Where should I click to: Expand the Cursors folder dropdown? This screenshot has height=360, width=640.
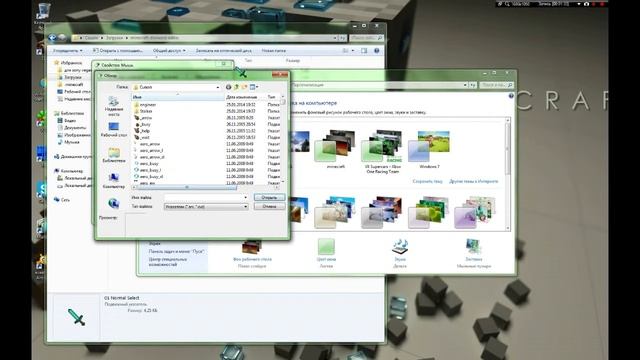(218, 87)
